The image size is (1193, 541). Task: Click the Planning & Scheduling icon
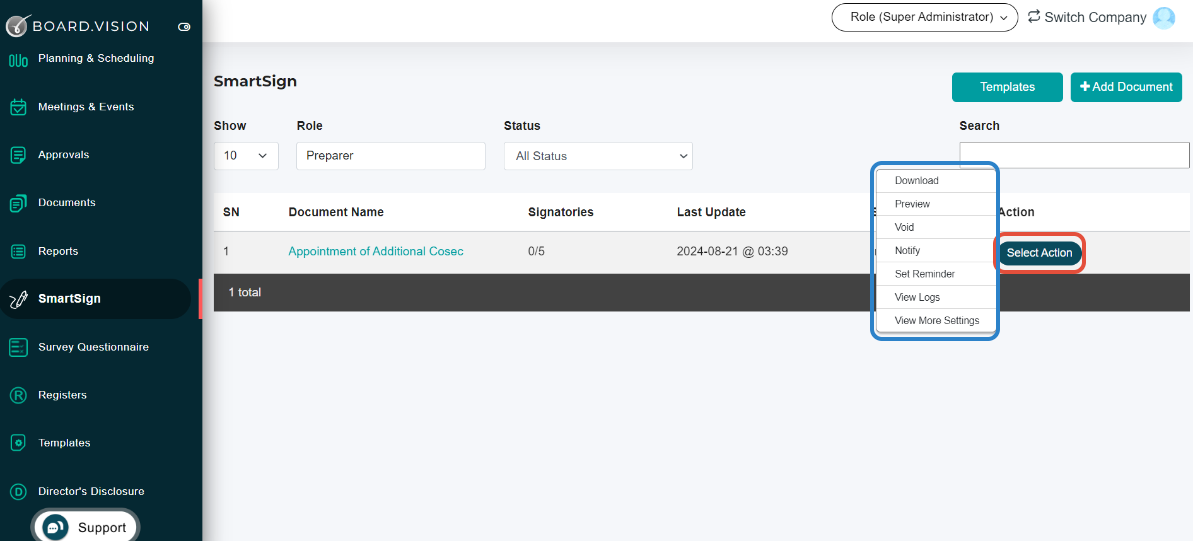tap(18, 59)
